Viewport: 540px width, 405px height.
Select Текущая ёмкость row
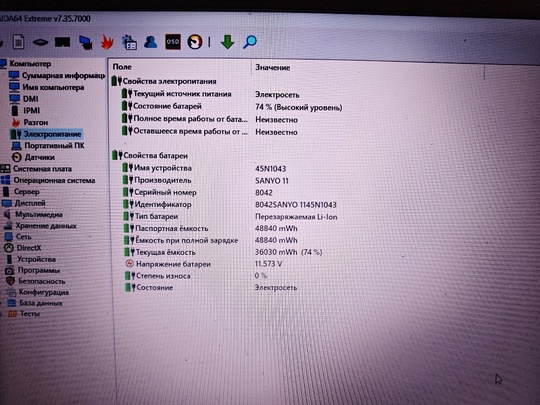(x=224, y=252)
